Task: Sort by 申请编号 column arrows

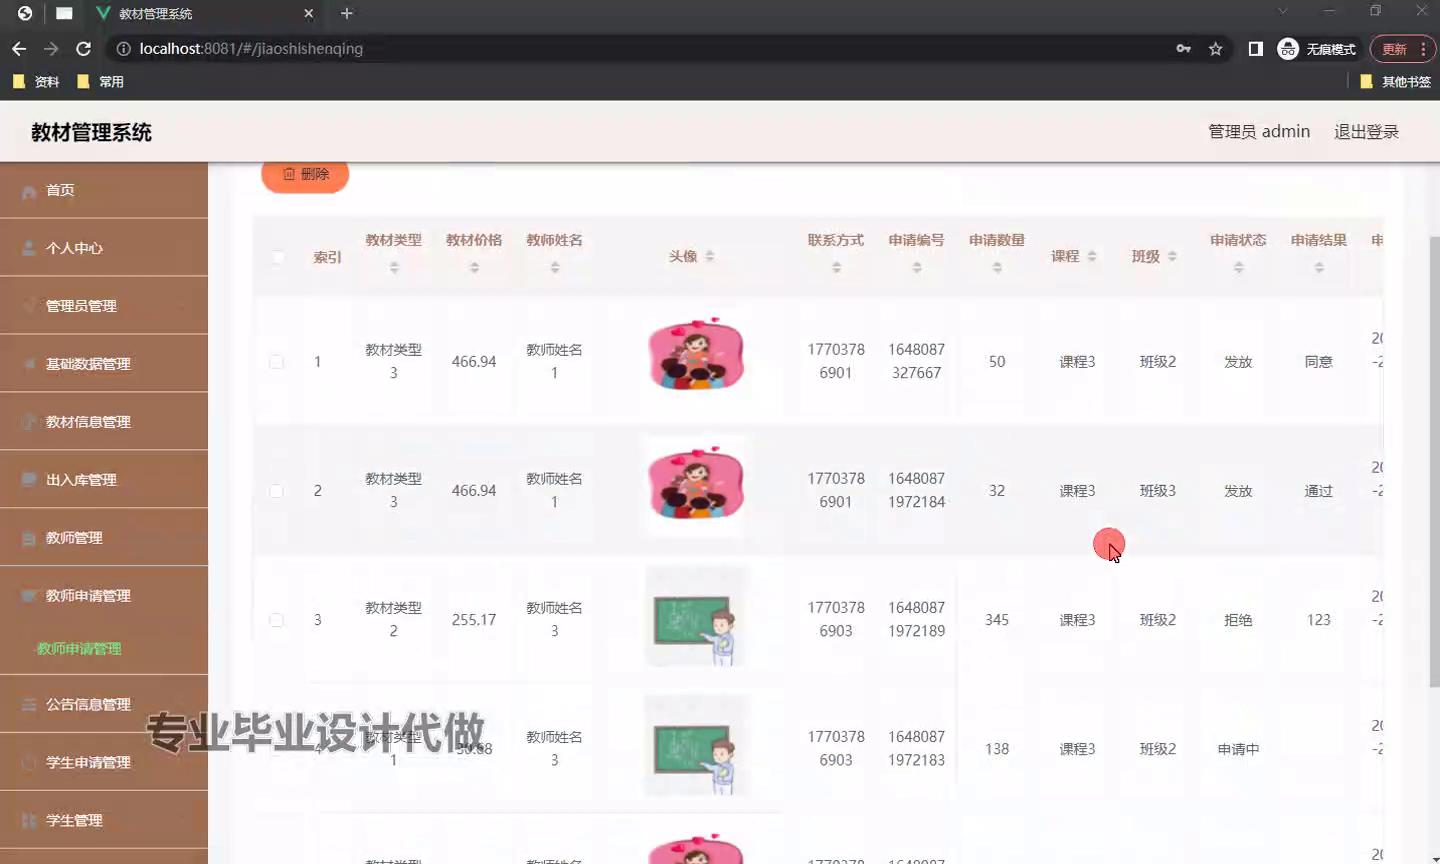Action: [x=917, y=268]
